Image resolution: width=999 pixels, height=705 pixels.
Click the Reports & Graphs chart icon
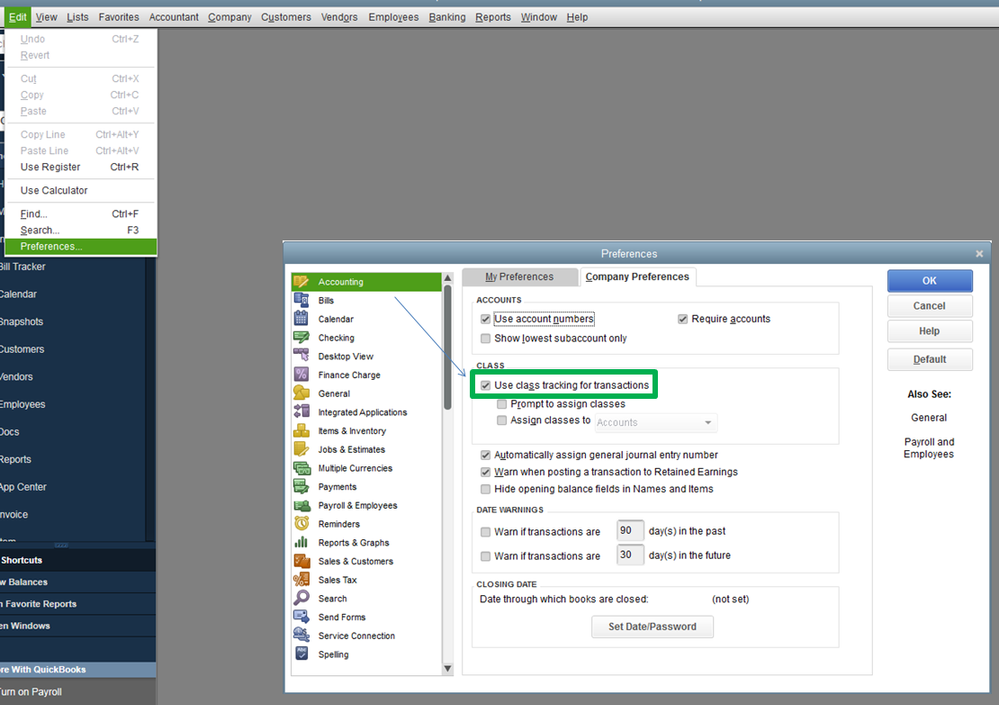click(x=301, y=542)
